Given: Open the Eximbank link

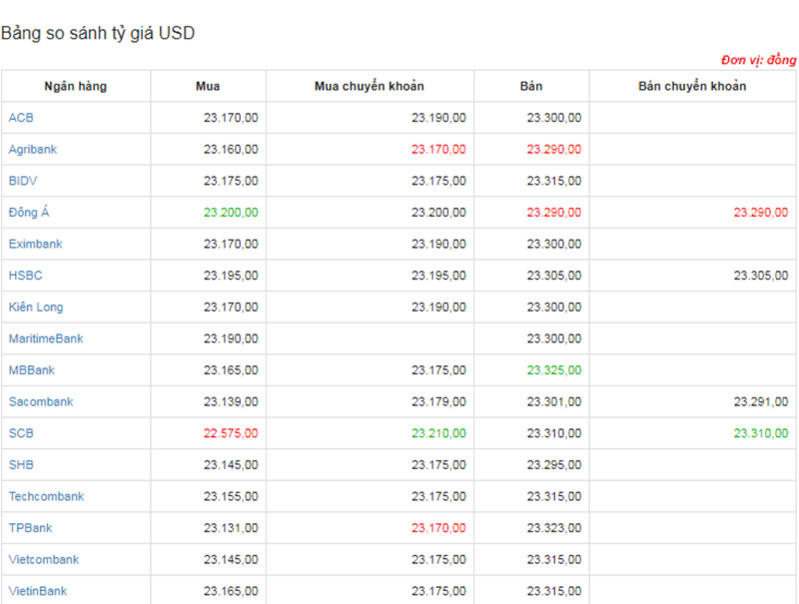Looking at the screenshot, I should (35, 244).
